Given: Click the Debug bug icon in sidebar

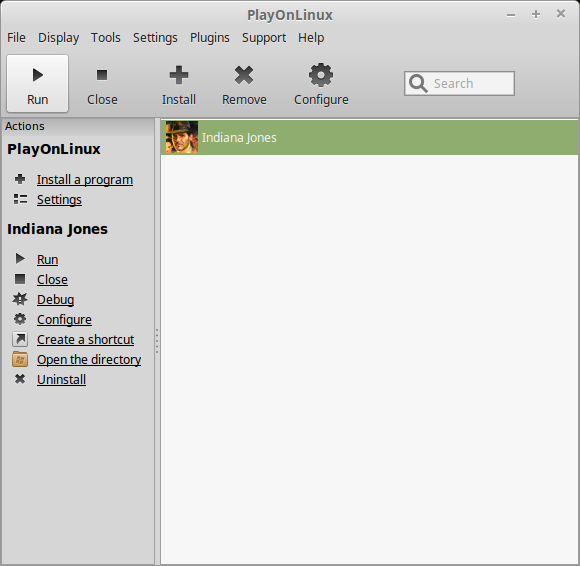Looking at the screenshot, I should pyautogui.click(x=20, y=299).
